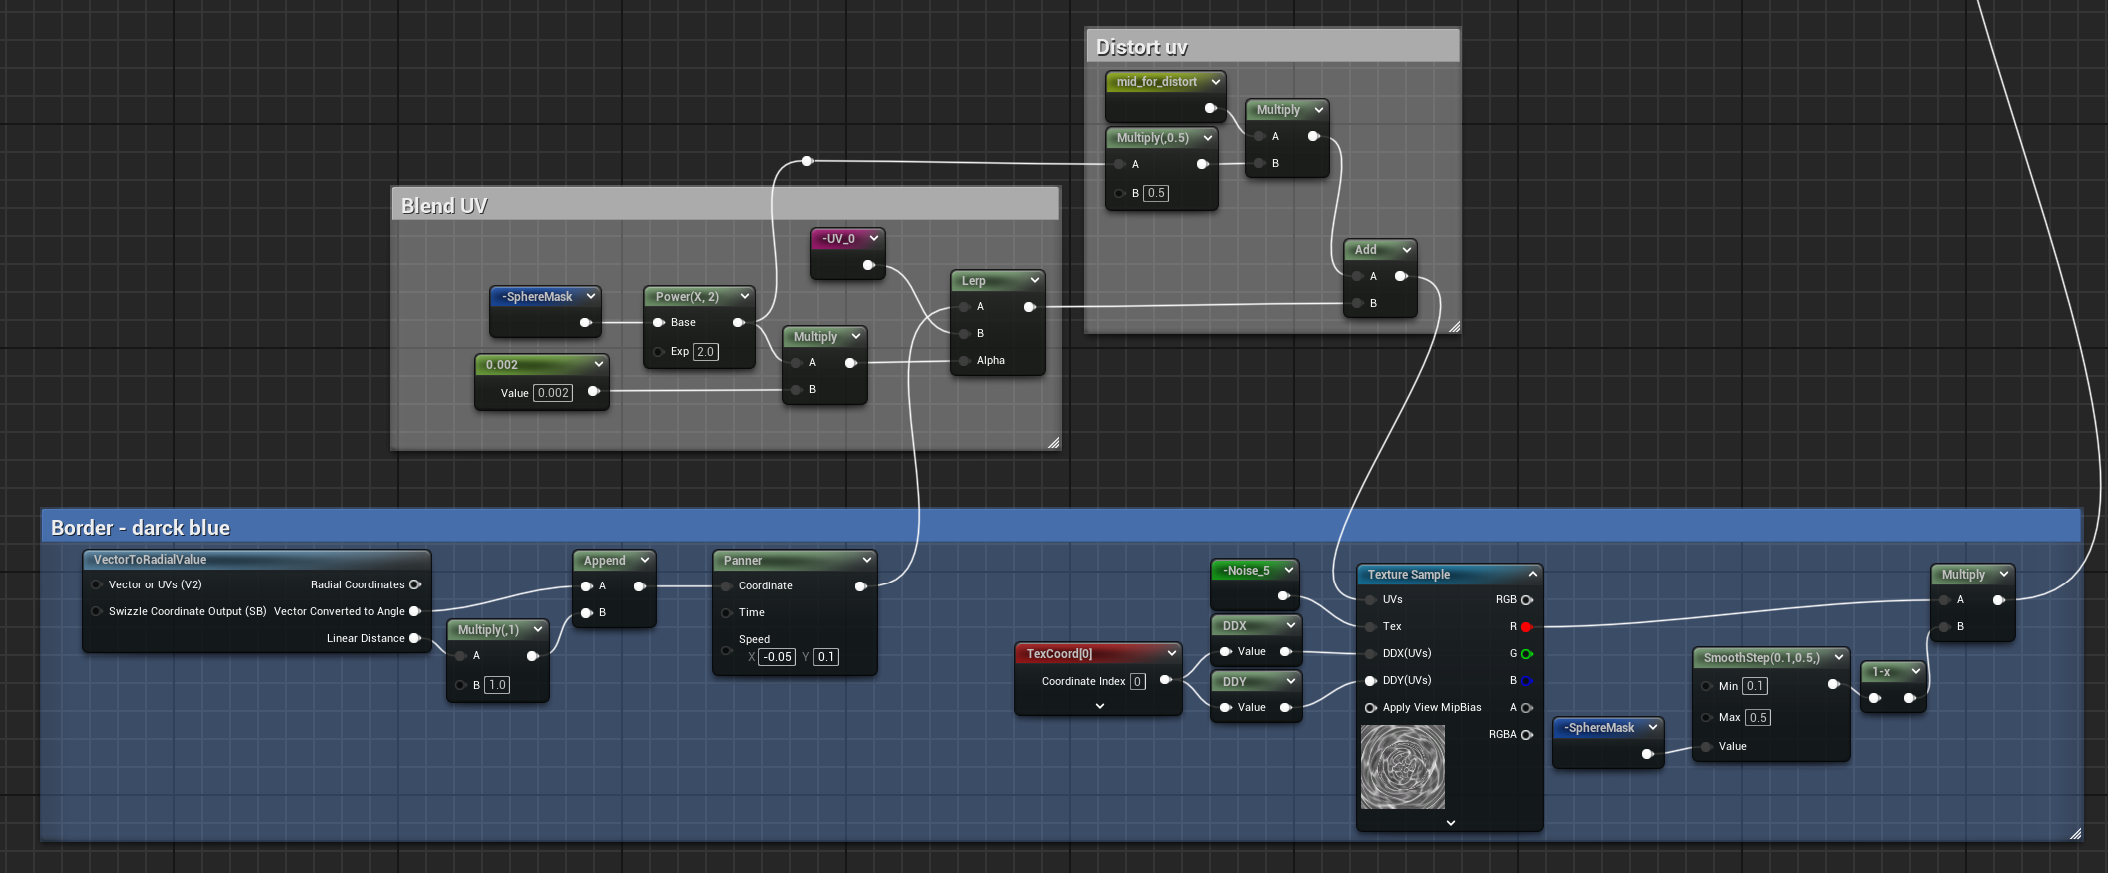Click the Texture Sample preview thumbnail
This screenshot has height=873, width=2108.
(1403, 767)
